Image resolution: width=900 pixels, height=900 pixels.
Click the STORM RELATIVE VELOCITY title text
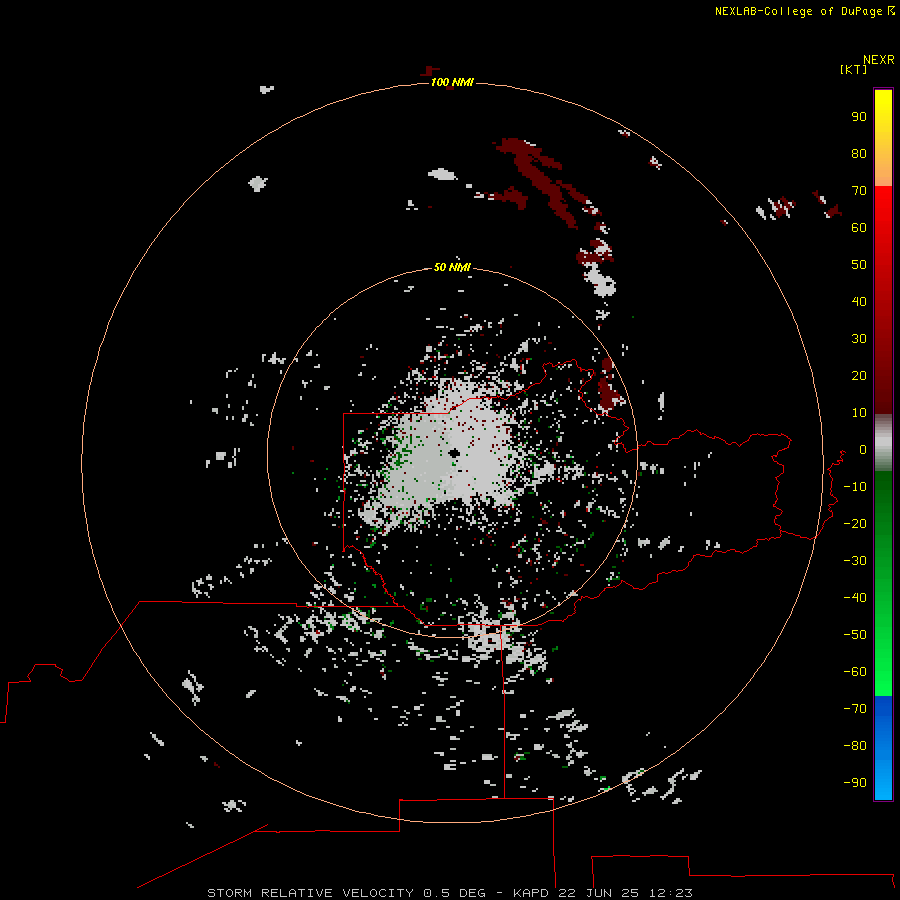[x=310, y=893]
